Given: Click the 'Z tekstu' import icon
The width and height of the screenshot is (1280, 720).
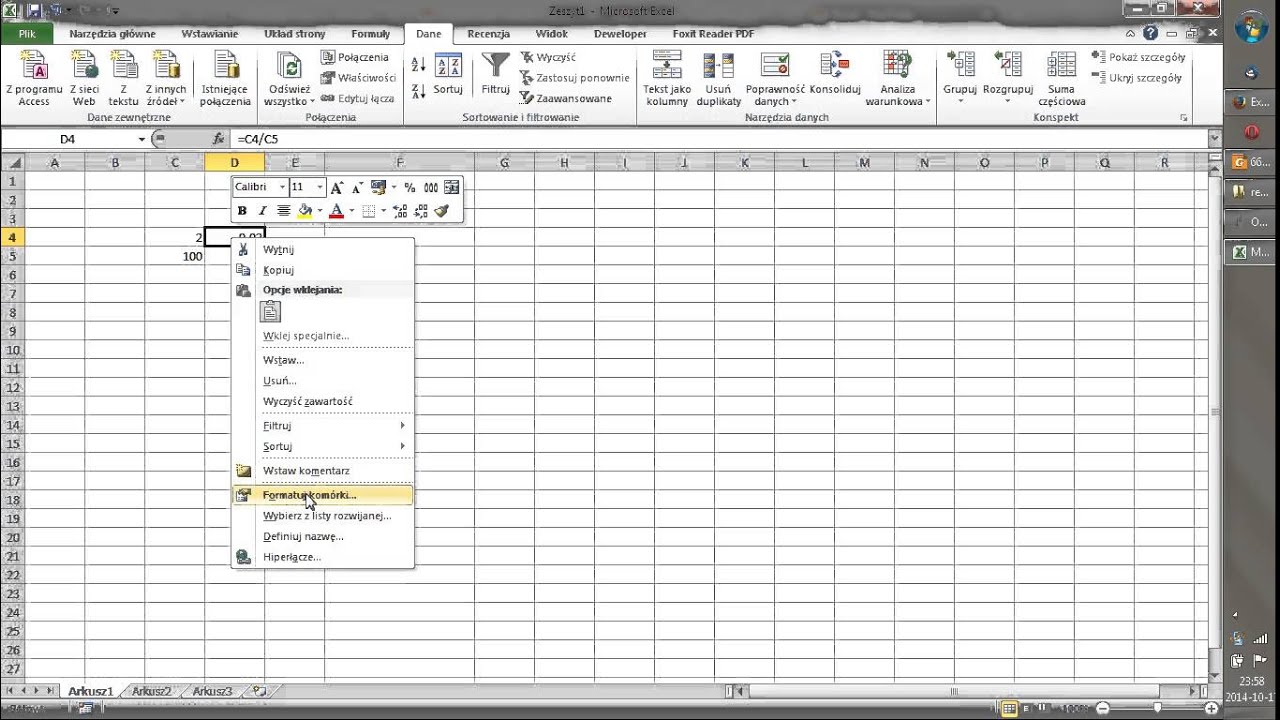Looking at the screenshot, I should click(124, 78).
